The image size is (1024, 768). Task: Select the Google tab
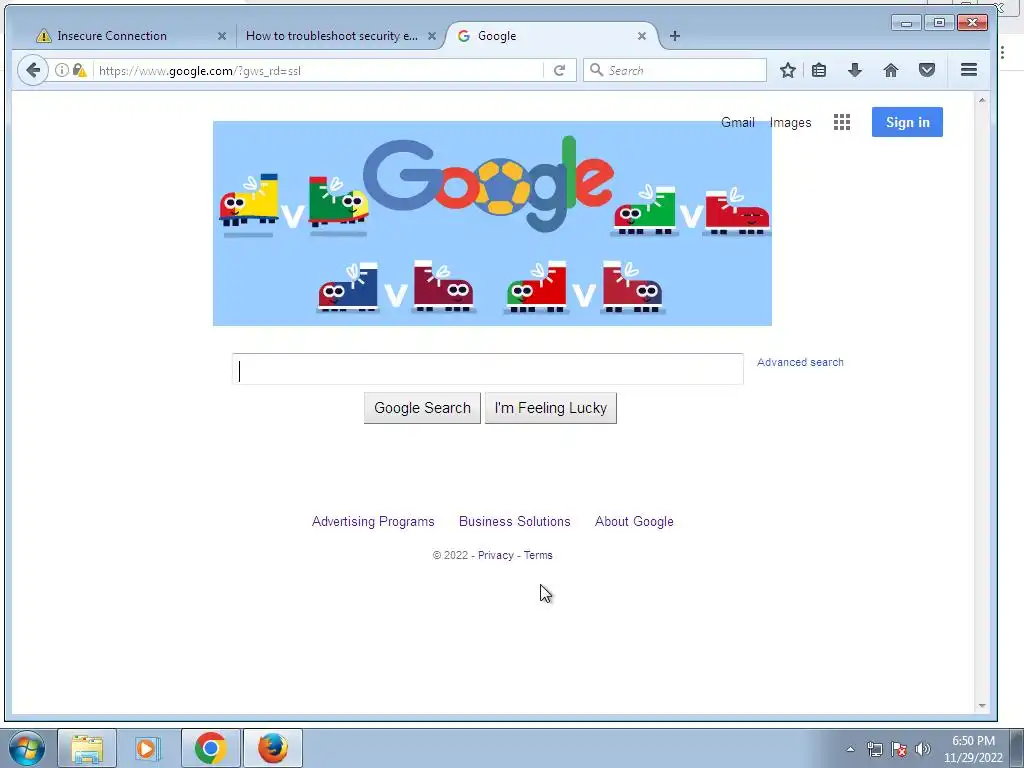tap(551, 36)
